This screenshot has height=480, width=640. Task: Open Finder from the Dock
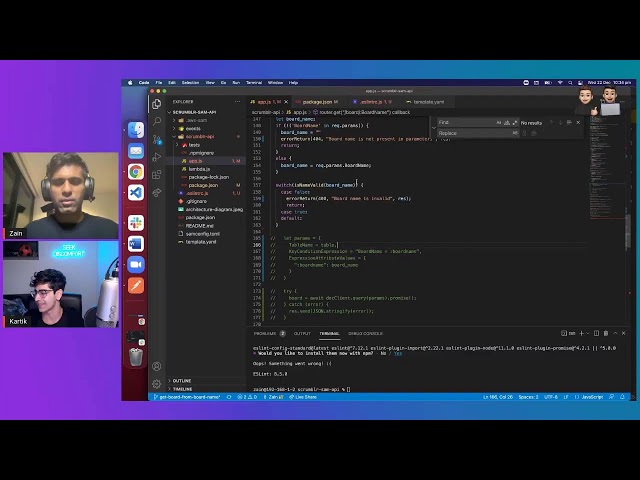[x=136, y=130]
